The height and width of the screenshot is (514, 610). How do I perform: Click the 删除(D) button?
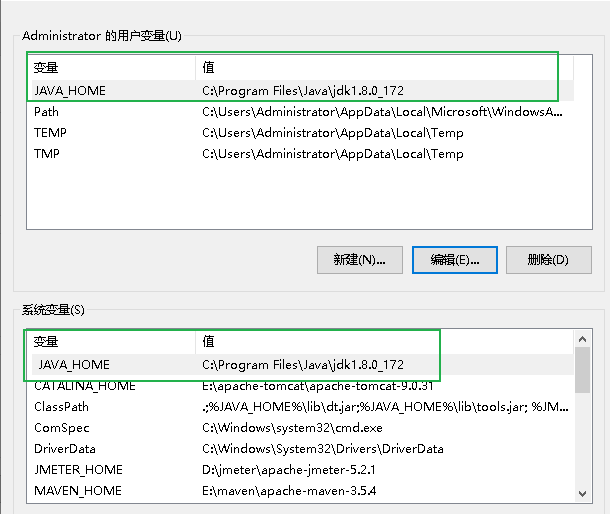pyautogui.click(x=549, y=260)
